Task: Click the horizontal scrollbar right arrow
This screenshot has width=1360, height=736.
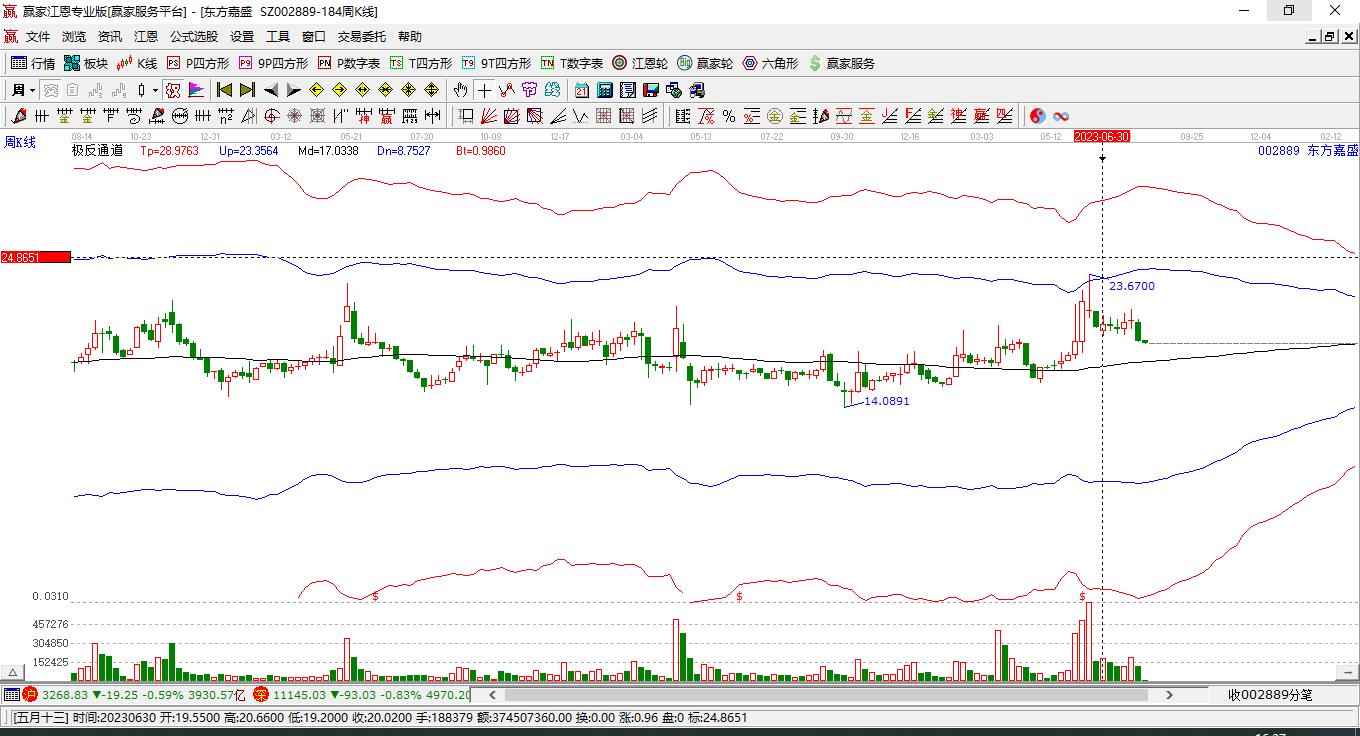Action: pyautogui.click(x=1169, y=694)
